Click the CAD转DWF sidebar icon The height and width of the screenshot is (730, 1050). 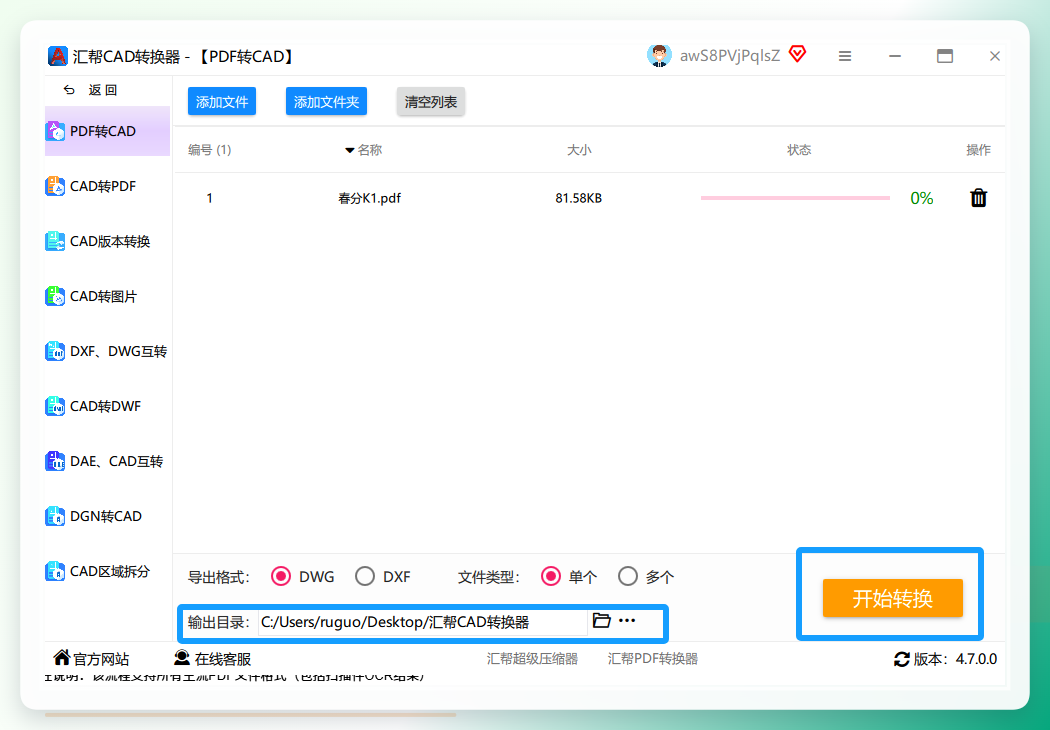coord(55,406)
